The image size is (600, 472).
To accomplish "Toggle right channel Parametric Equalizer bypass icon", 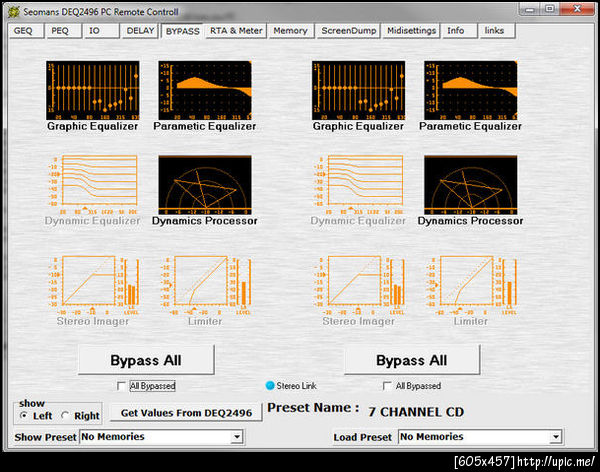I will (x=471, y=90).
